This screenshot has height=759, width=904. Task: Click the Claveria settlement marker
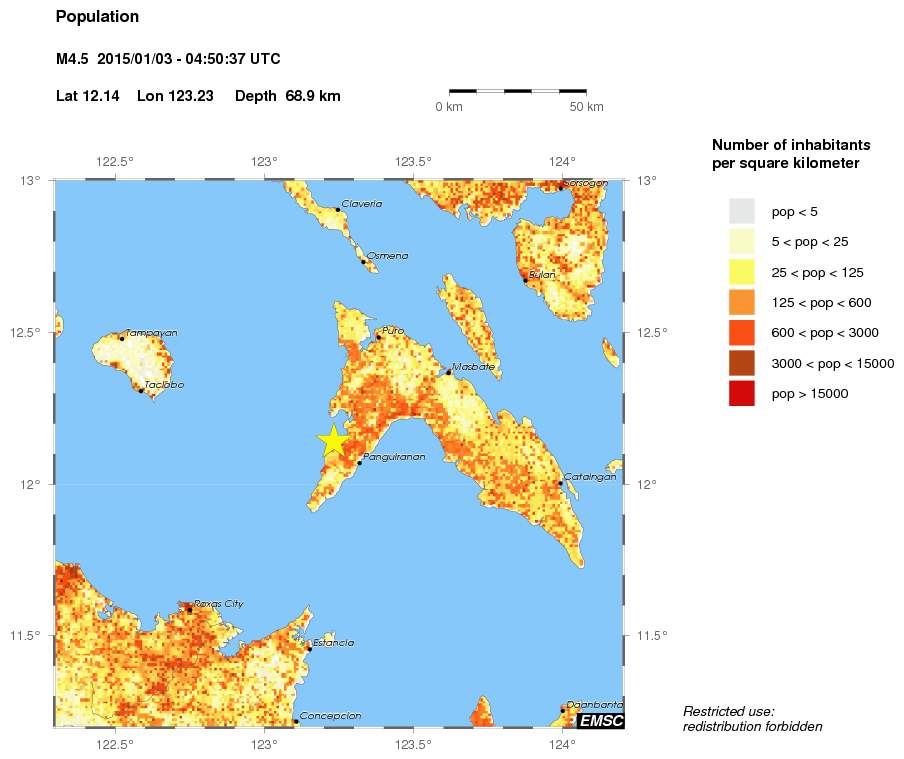tap(340, 208)
